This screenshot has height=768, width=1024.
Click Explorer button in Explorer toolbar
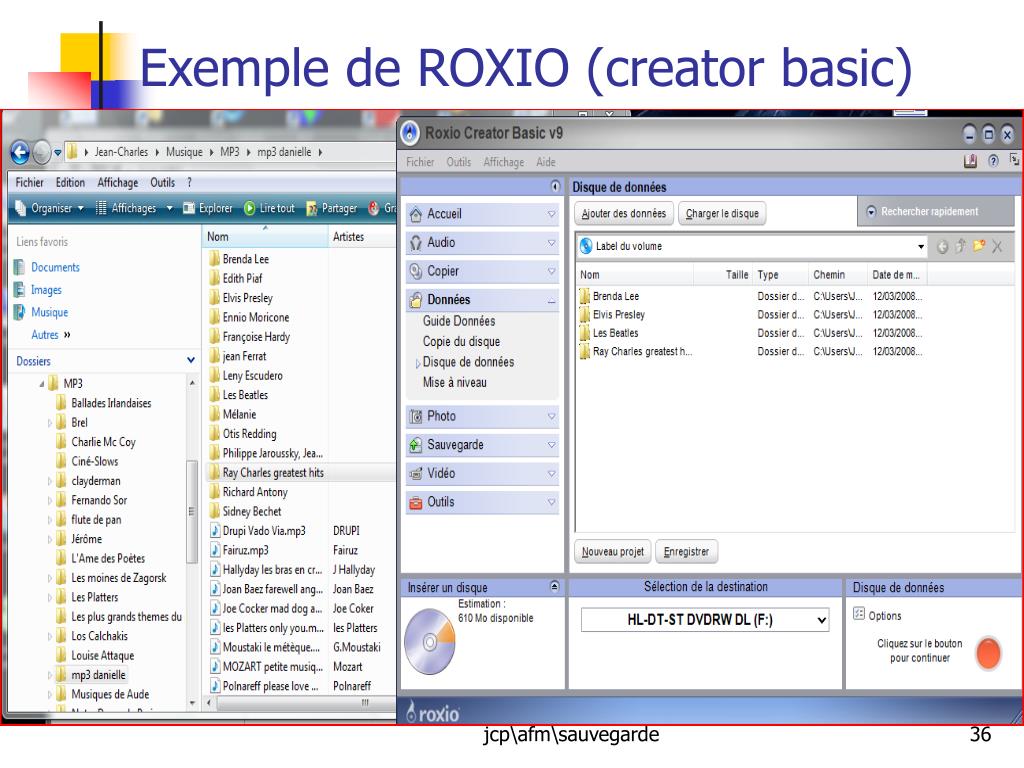point(208,208)
